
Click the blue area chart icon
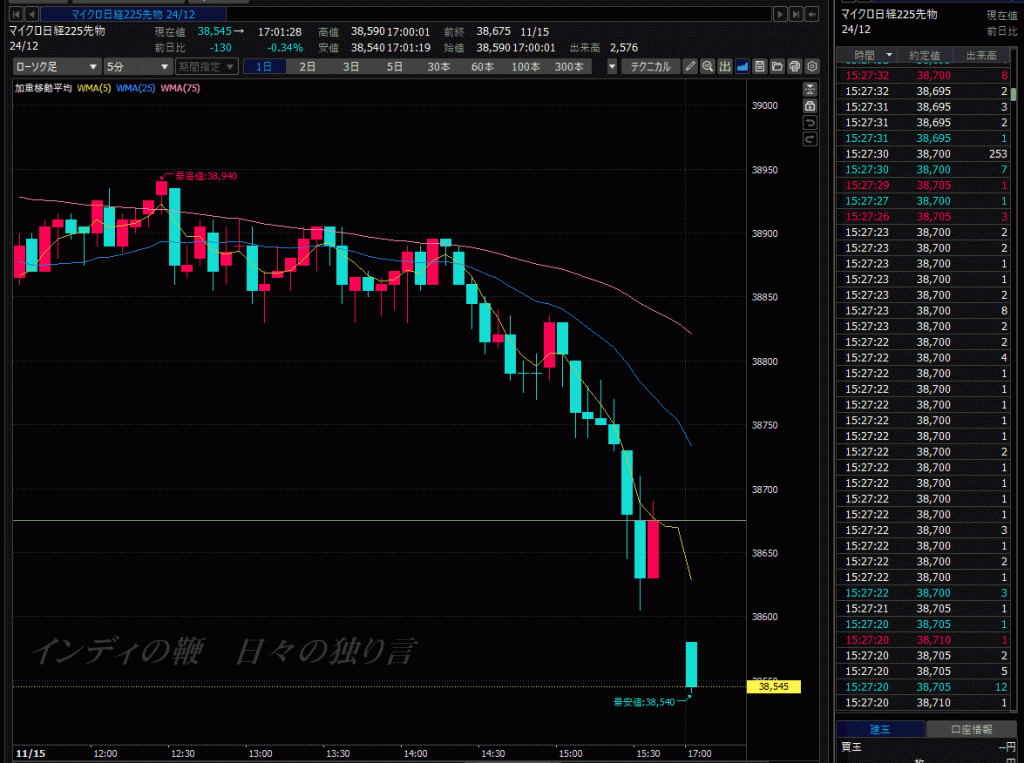[743, 67]
